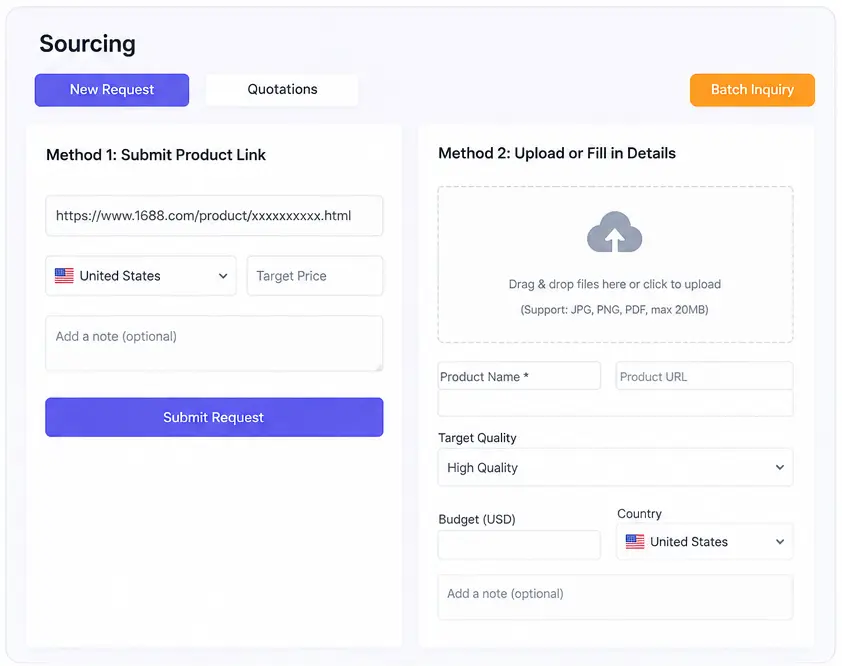Click the Submit Request button

(214, 417)
